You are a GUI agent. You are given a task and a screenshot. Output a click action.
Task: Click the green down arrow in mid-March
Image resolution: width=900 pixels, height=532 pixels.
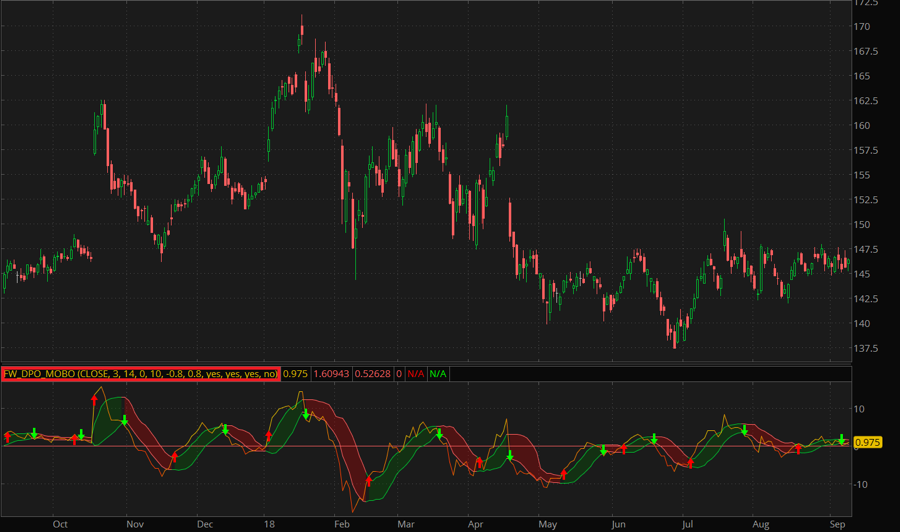tap(439, 434)
